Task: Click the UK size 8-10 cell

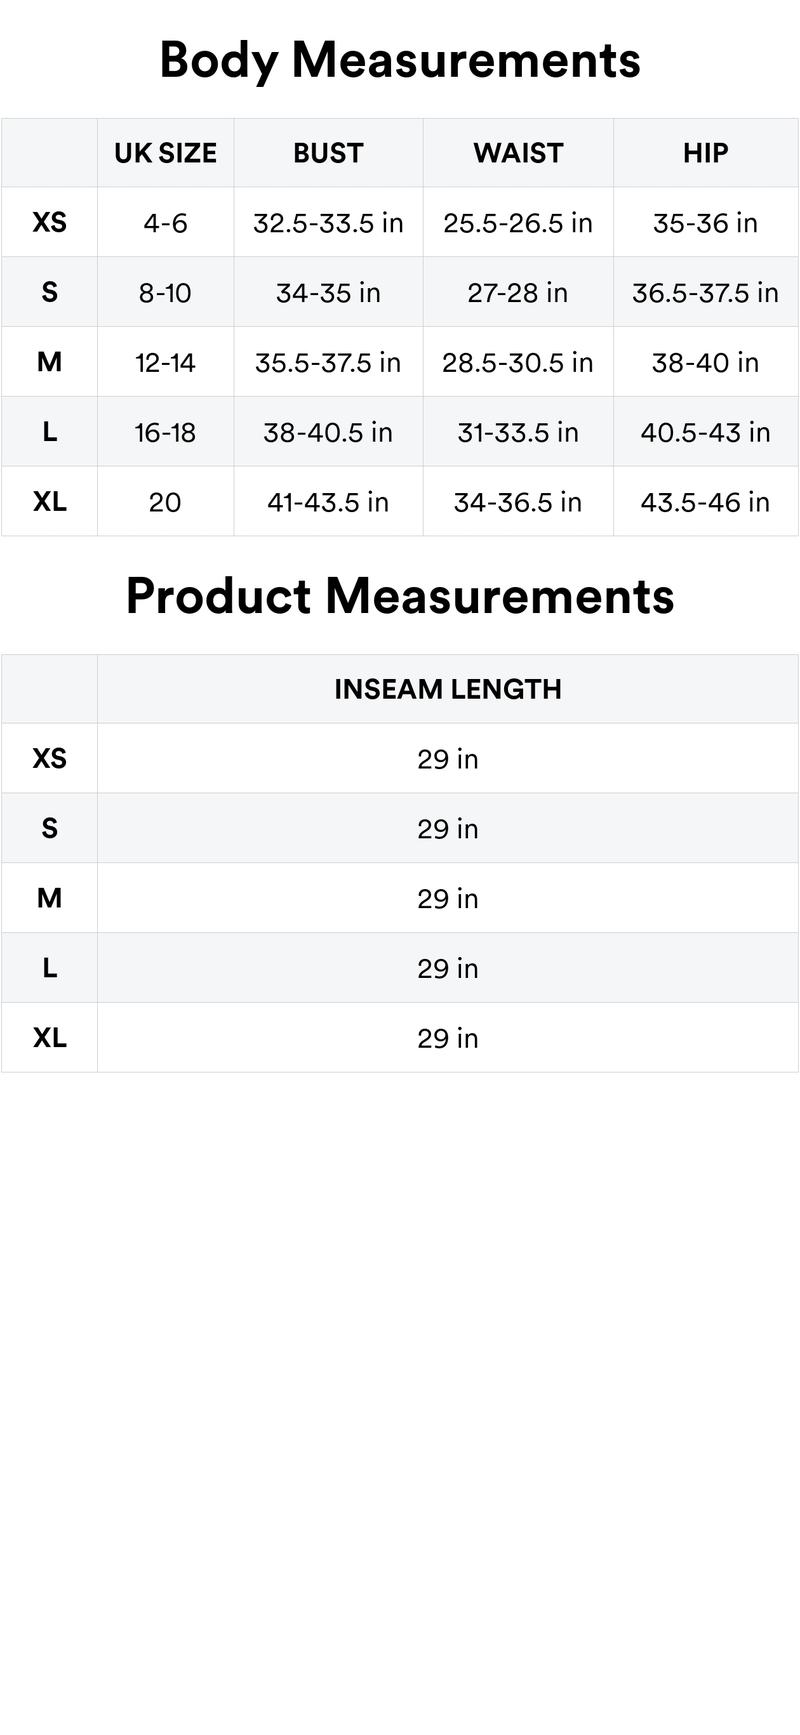Action: tap(165, 292)
